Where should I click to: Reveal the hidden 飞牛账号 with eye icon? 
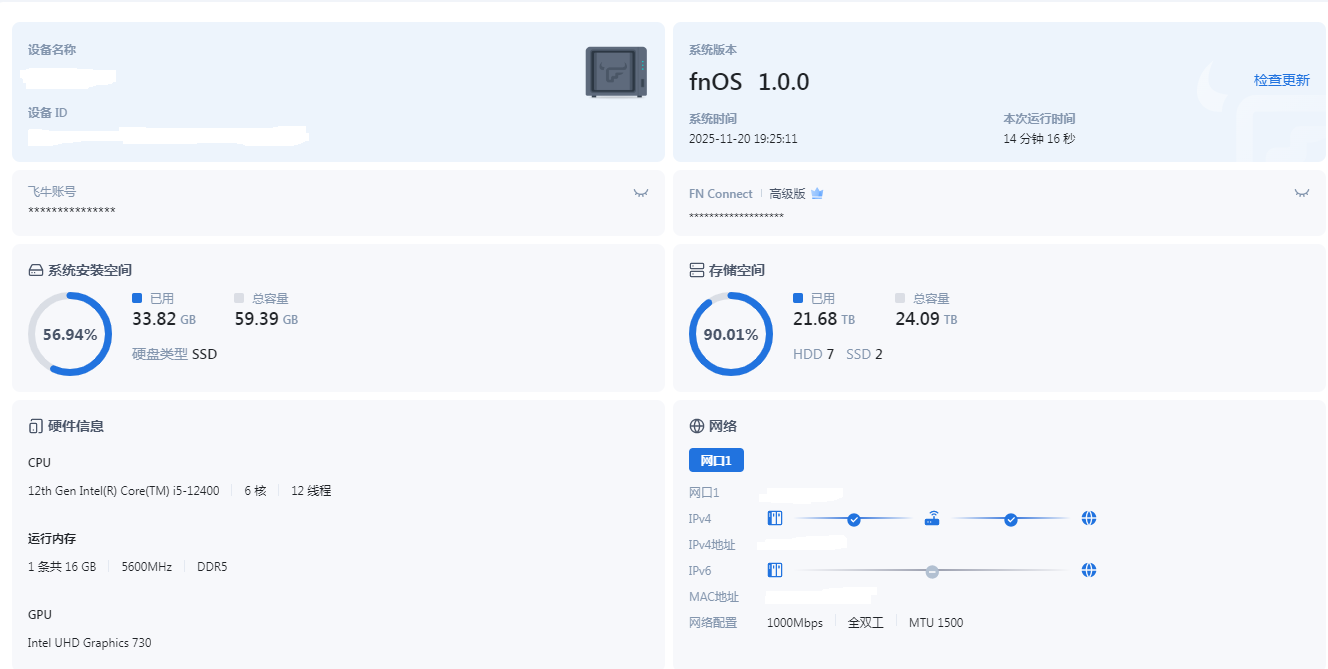tap(641, 192)
